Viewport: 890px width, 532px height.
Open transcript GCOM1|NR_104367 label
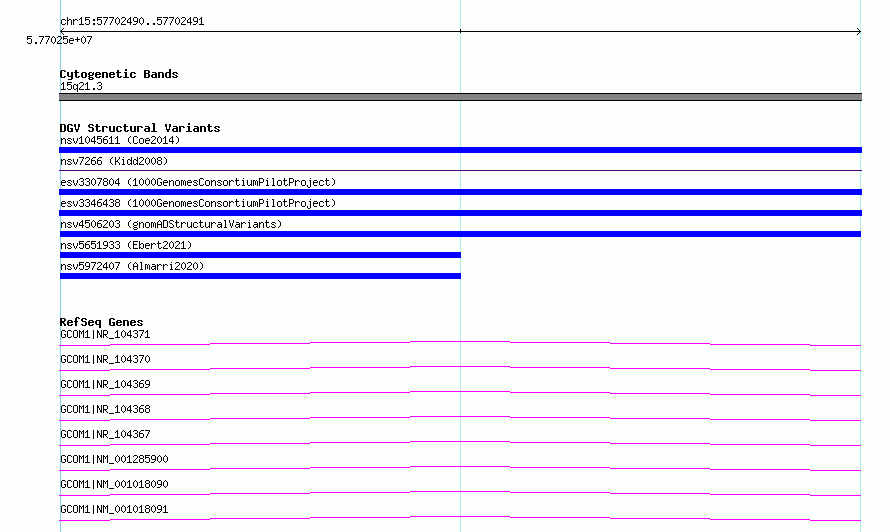tap(105, 434)
